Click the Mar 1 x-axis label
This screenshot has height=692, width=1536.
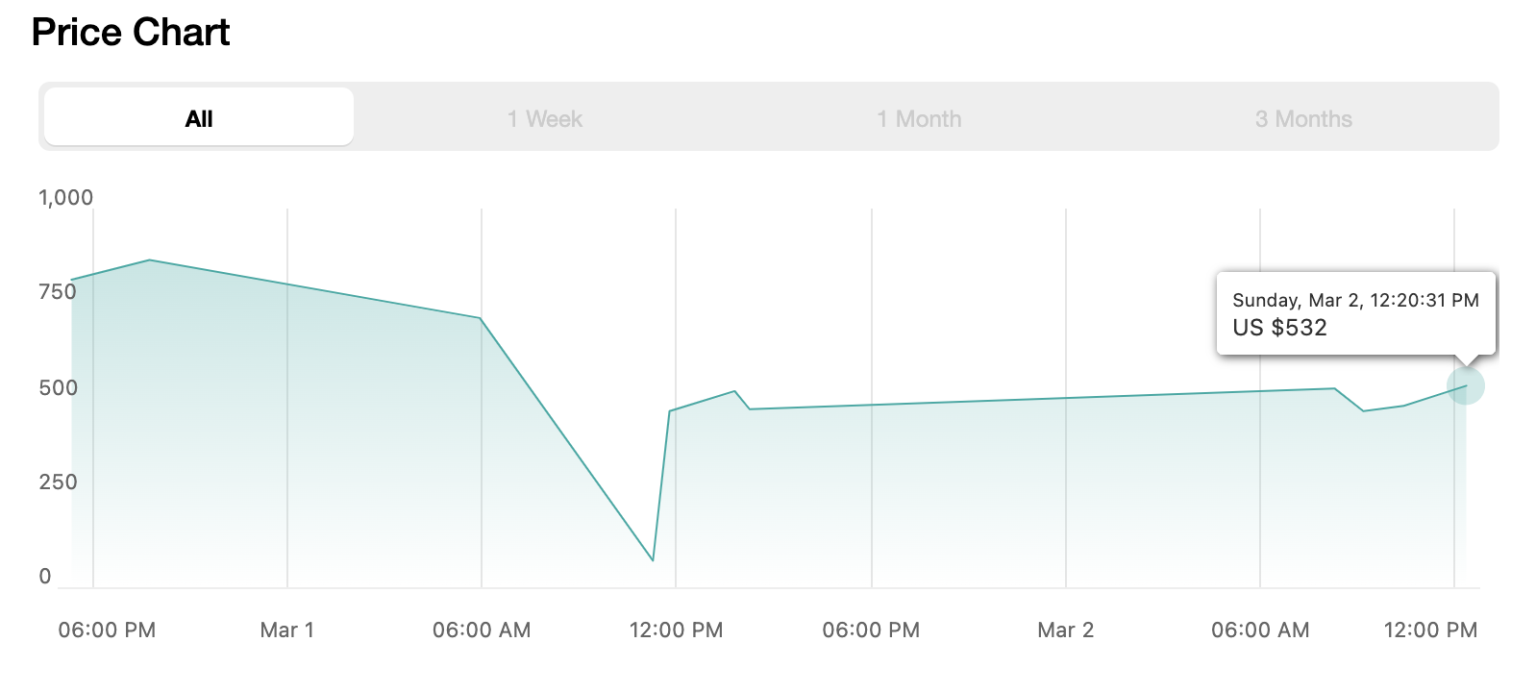(287, 630)
